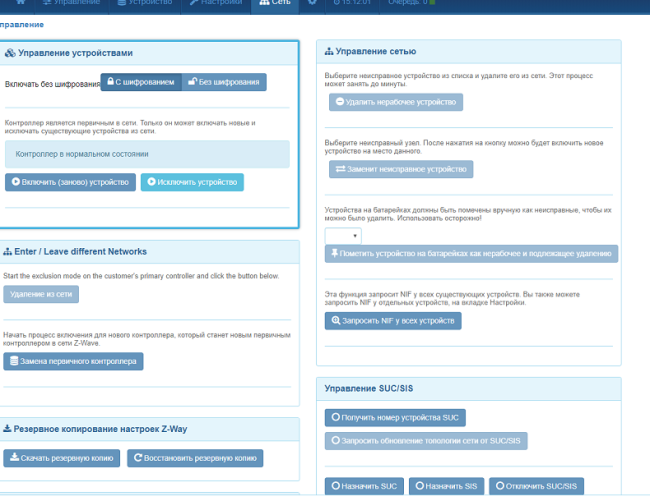Enable the 'С шифрованием' lock option
The image size is (650, 501).
(141, 83)
